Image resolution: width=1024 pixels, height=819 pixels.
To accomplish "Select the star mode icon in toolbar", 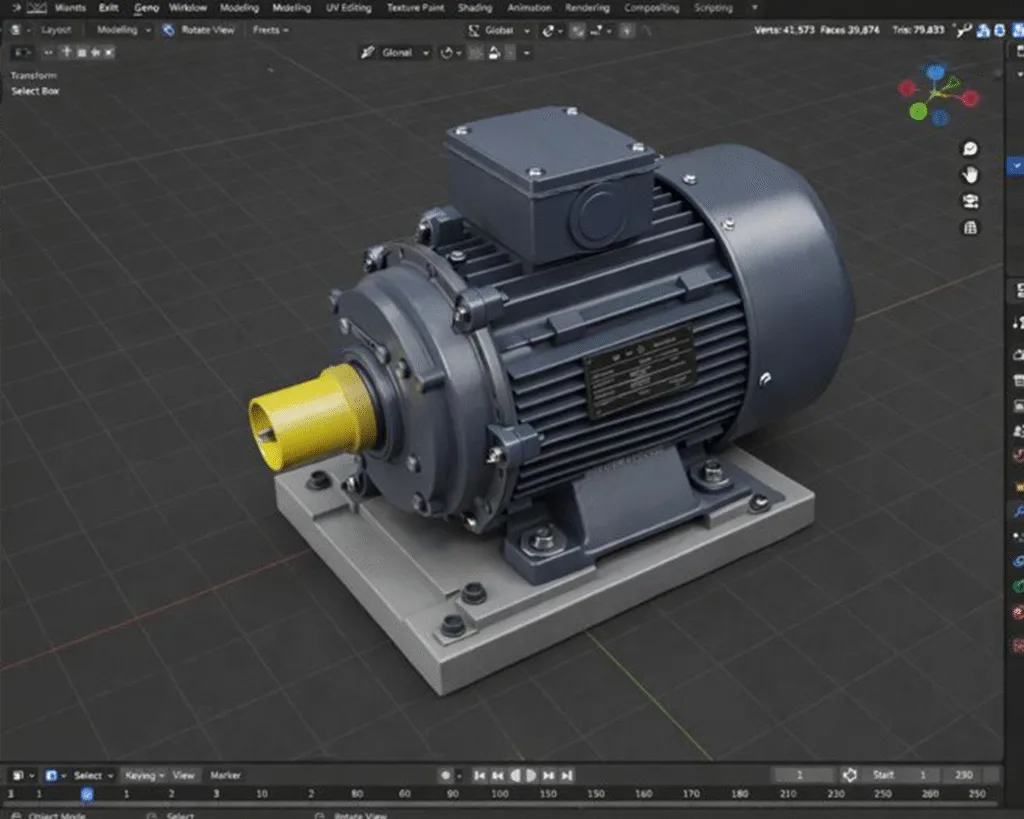I will (95, 52).
